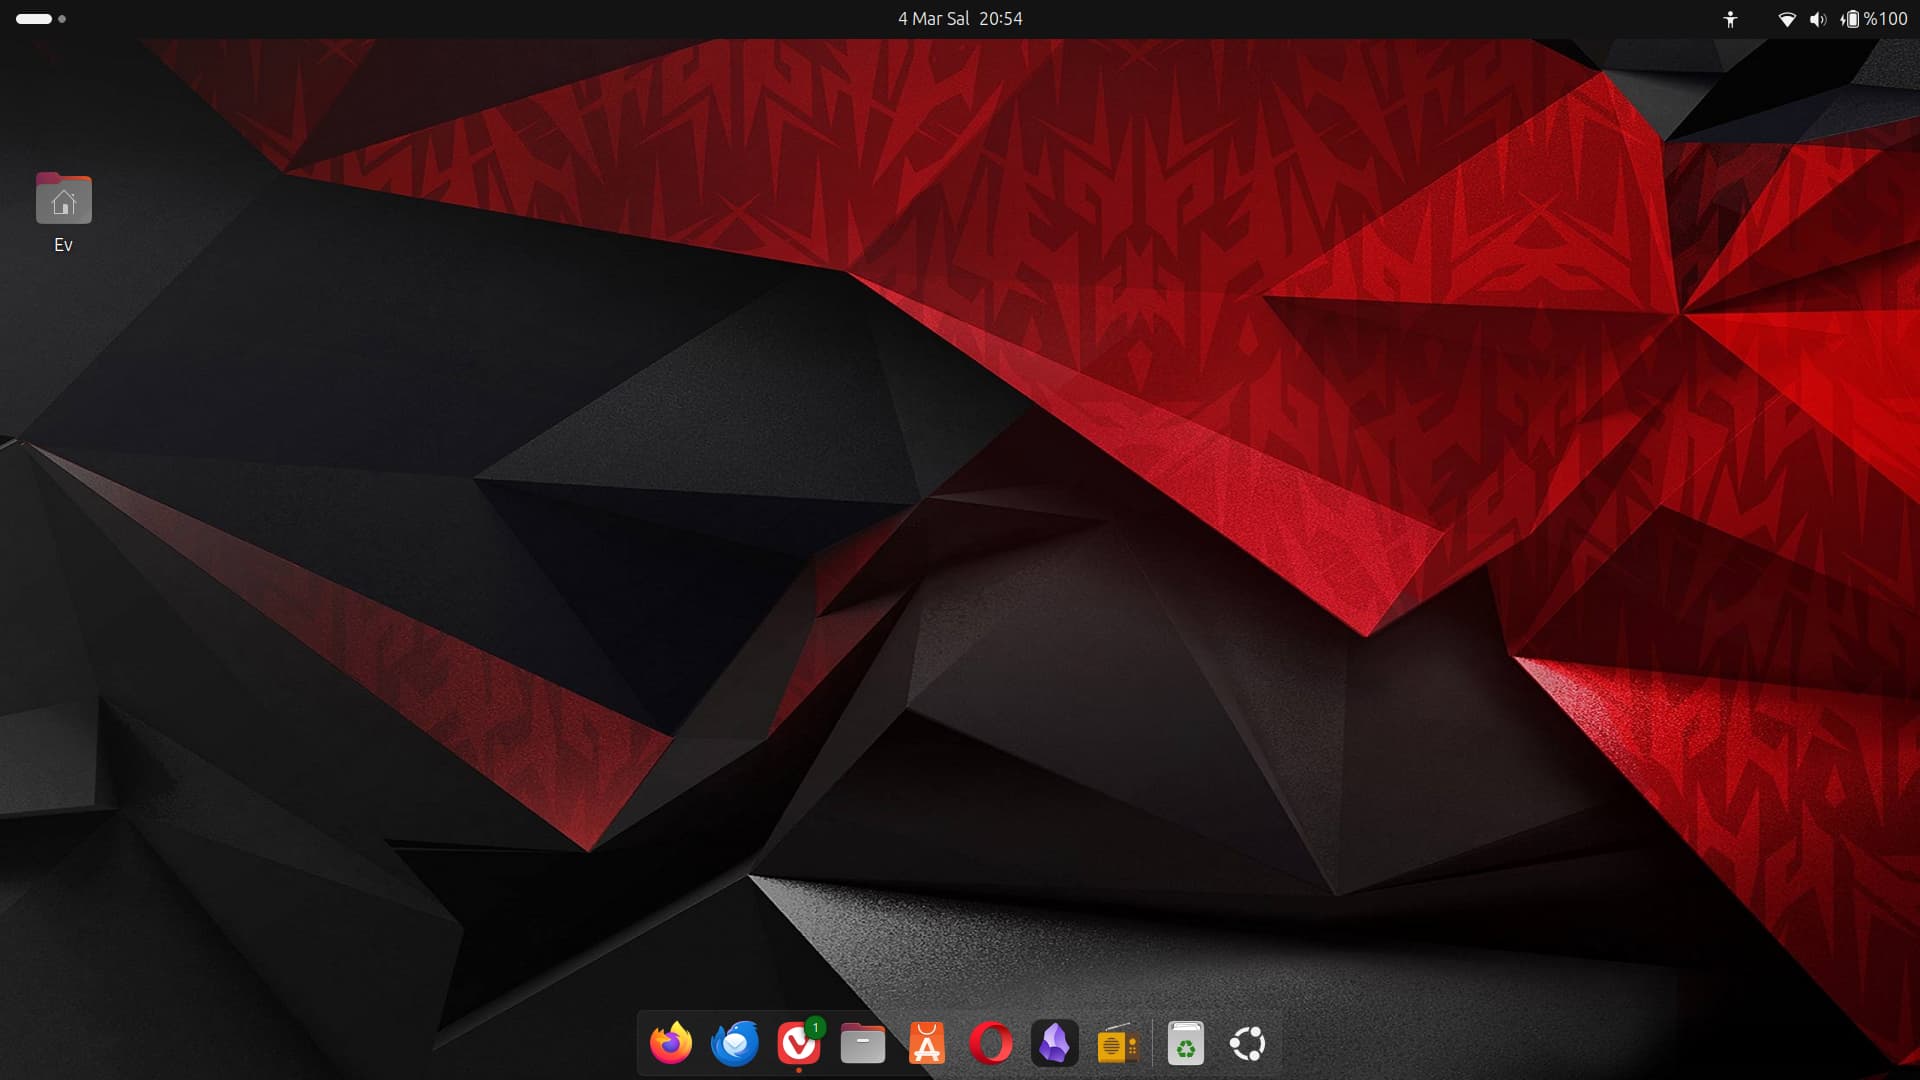Viewport: 1920px width, 1080px height.
Task: Click the Wi-Fi status icon
Action: click(x=1786, y=19)
